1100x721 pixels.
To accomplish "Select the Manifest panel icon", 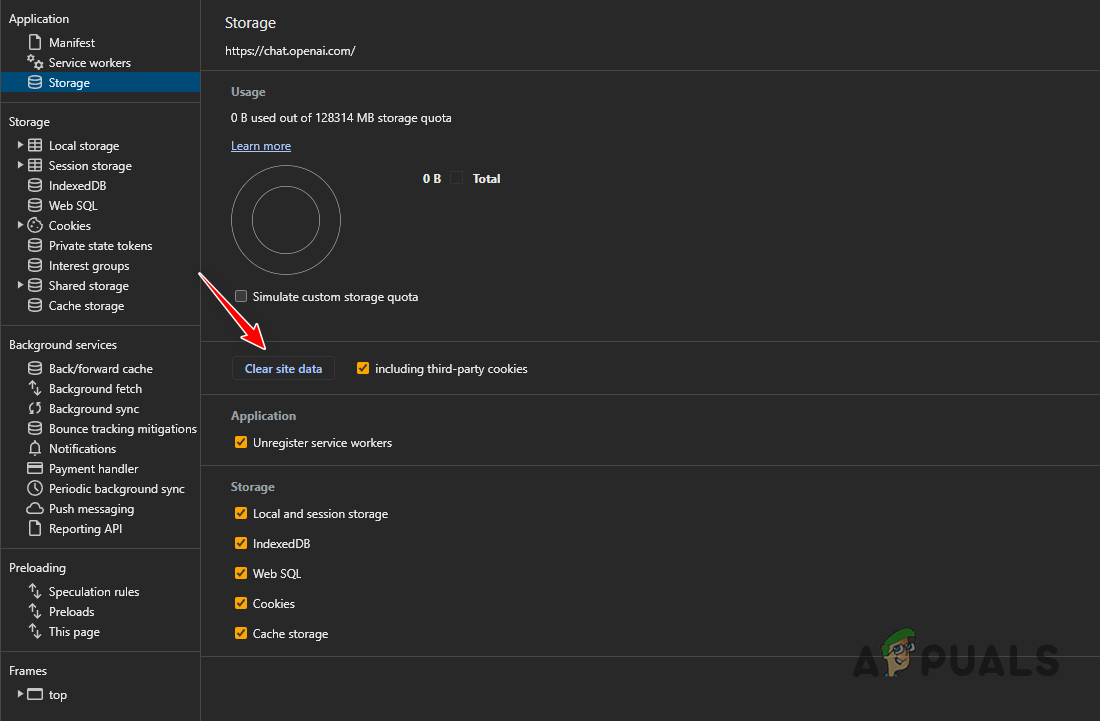I will tap(35, 42).
